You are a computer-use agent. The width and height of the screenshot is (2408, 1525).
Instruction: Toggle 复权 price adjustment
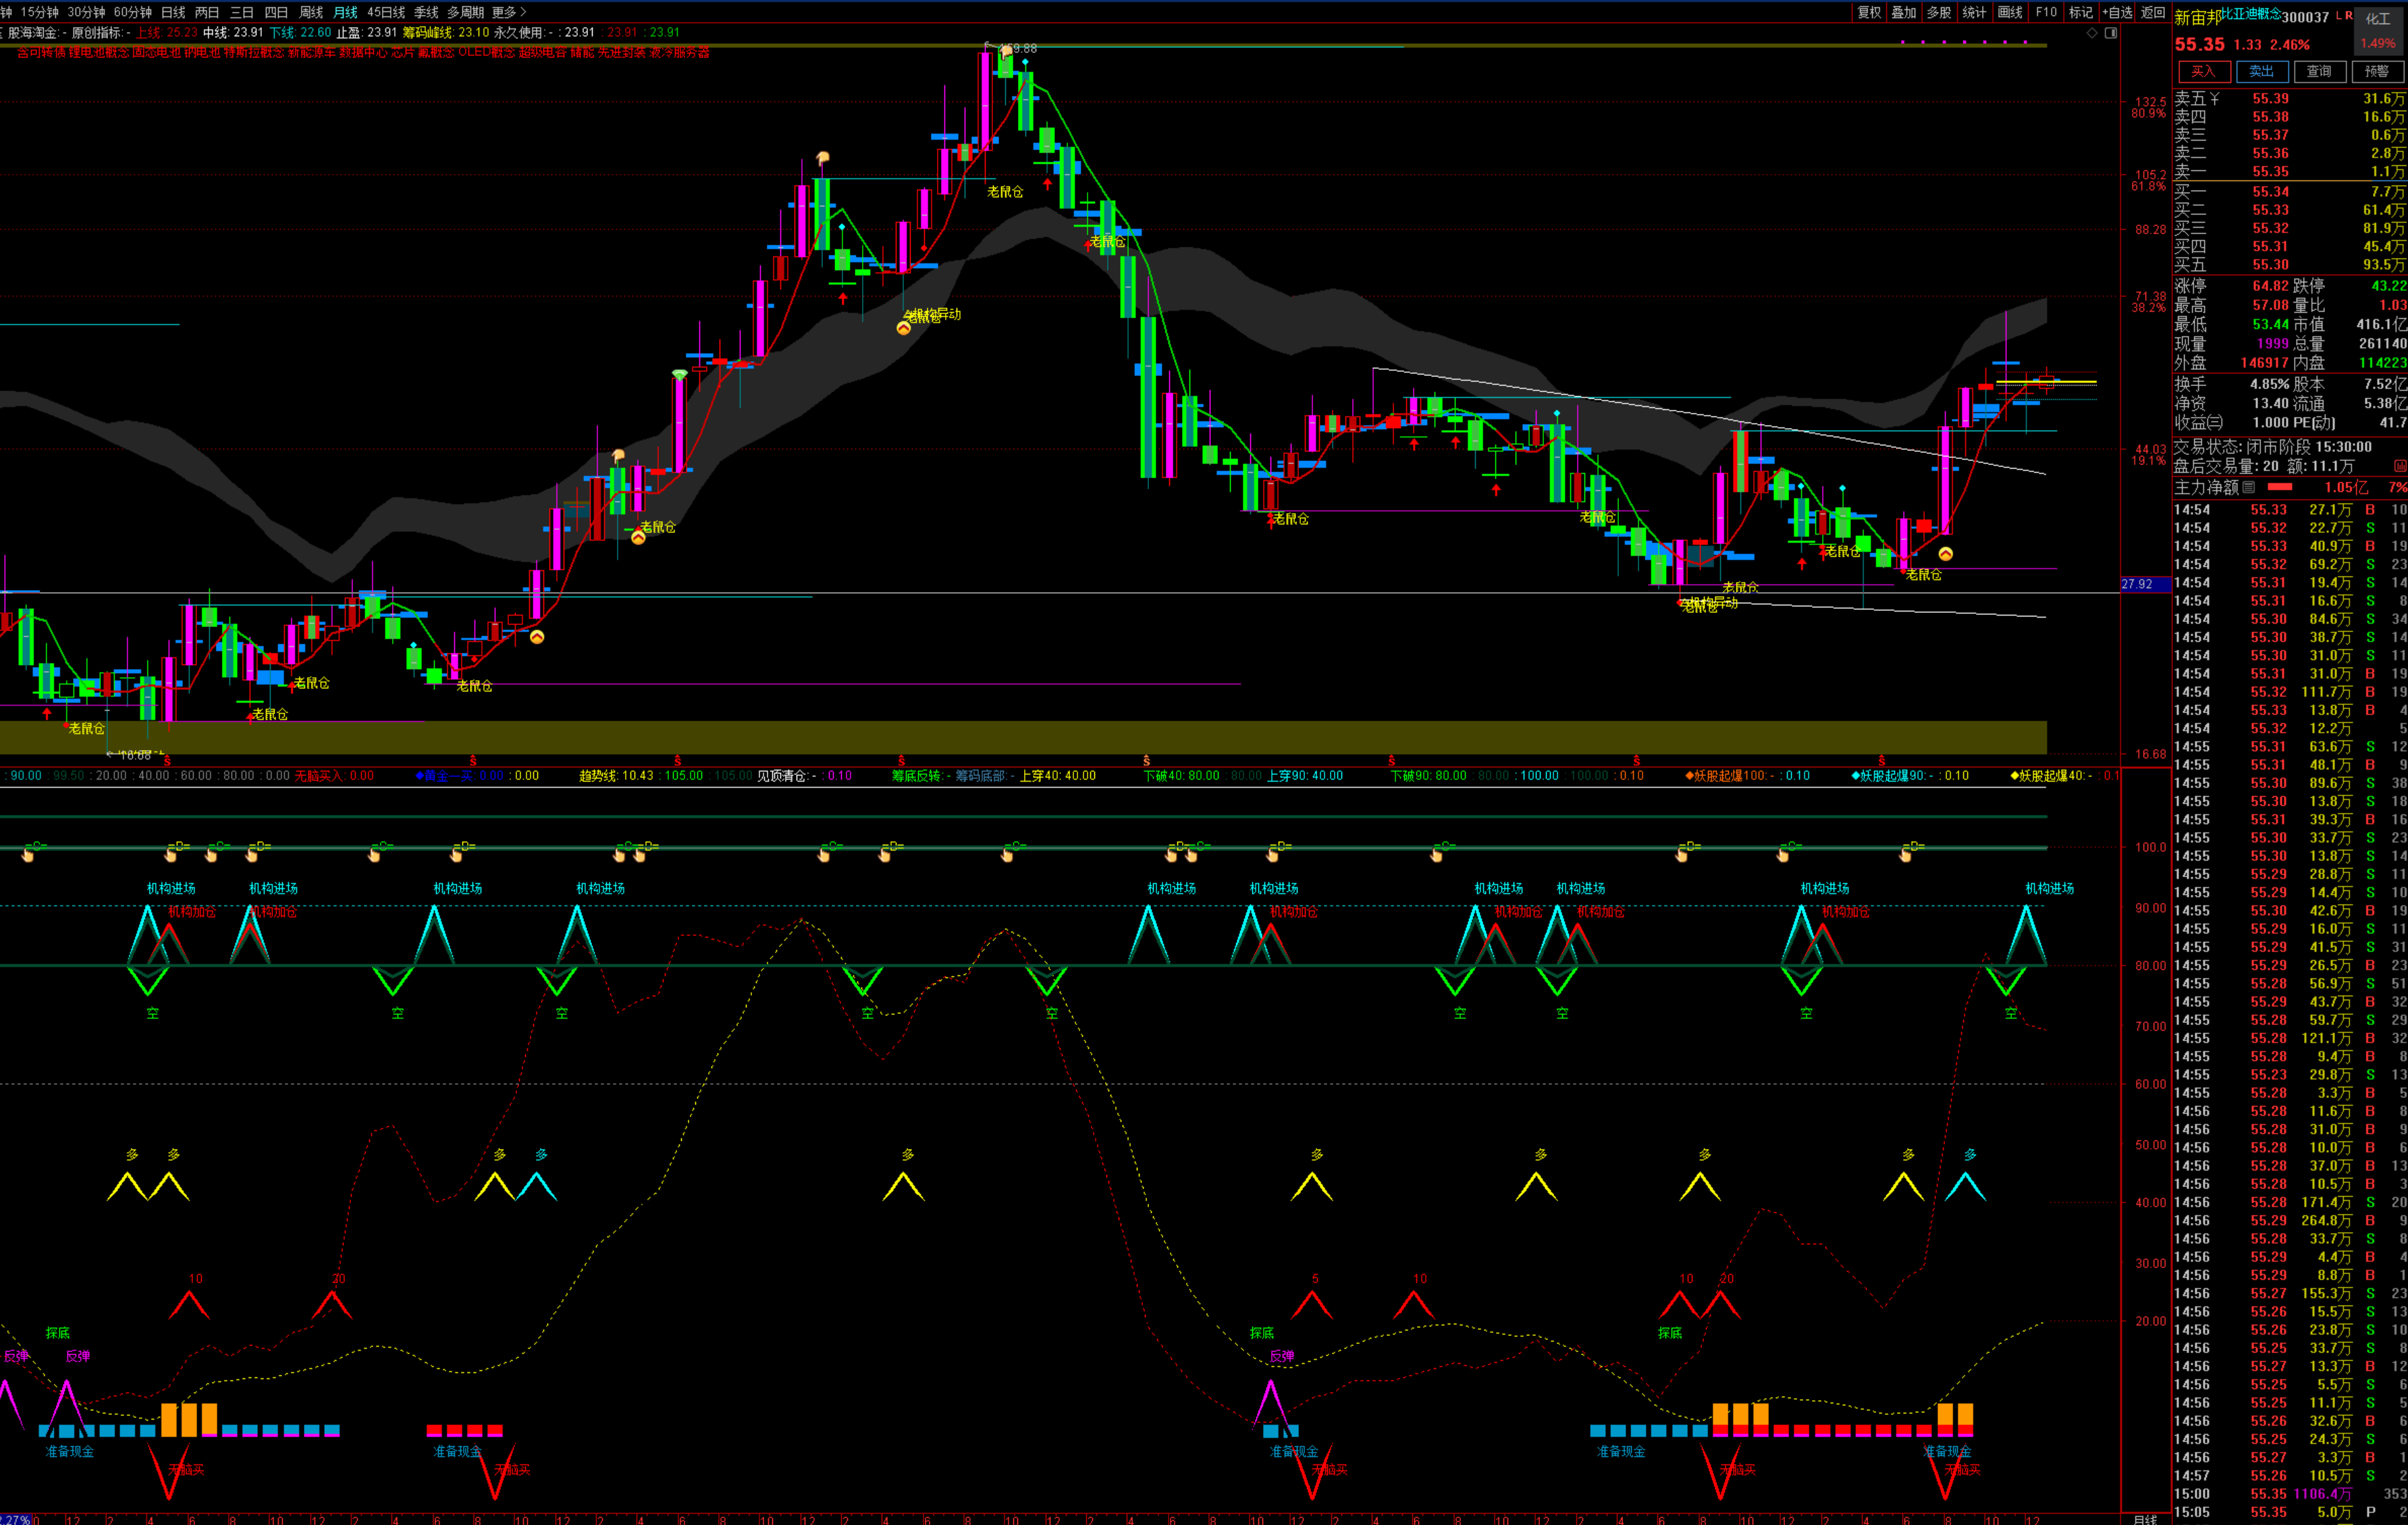point(1868,12)
